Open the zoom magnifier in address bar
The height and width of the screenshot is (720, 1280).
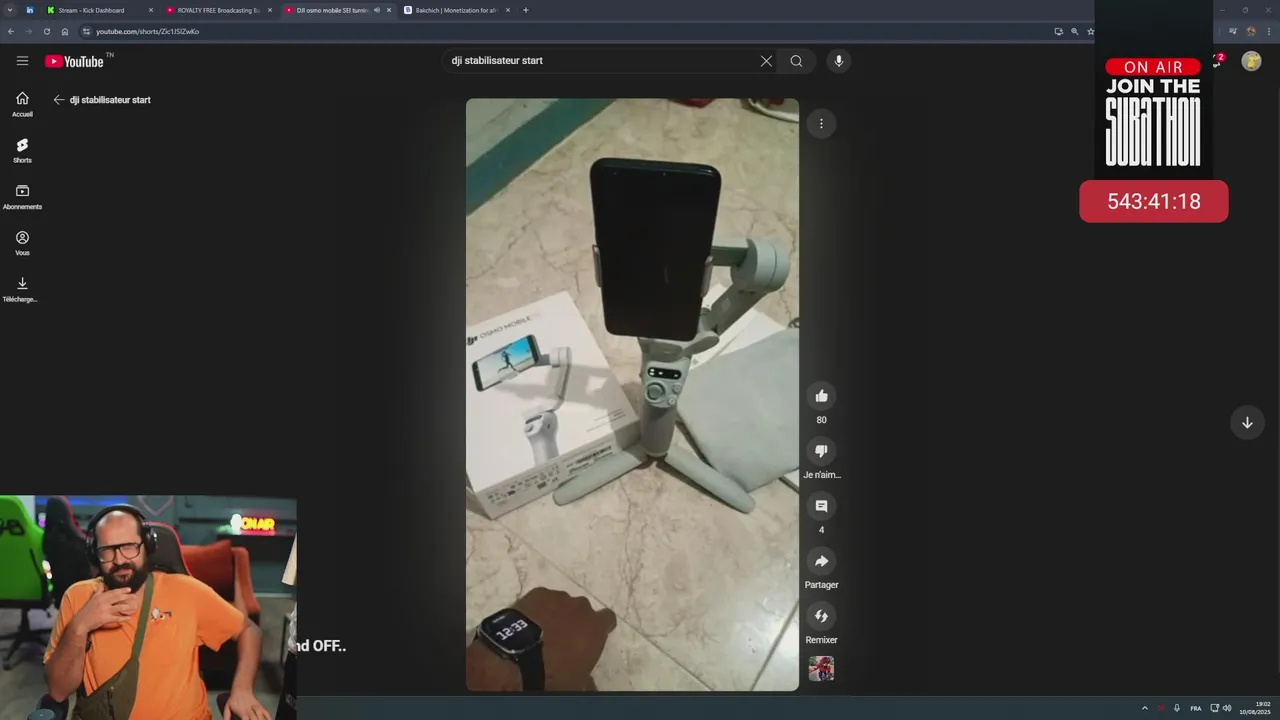[x=1075, y=31]
